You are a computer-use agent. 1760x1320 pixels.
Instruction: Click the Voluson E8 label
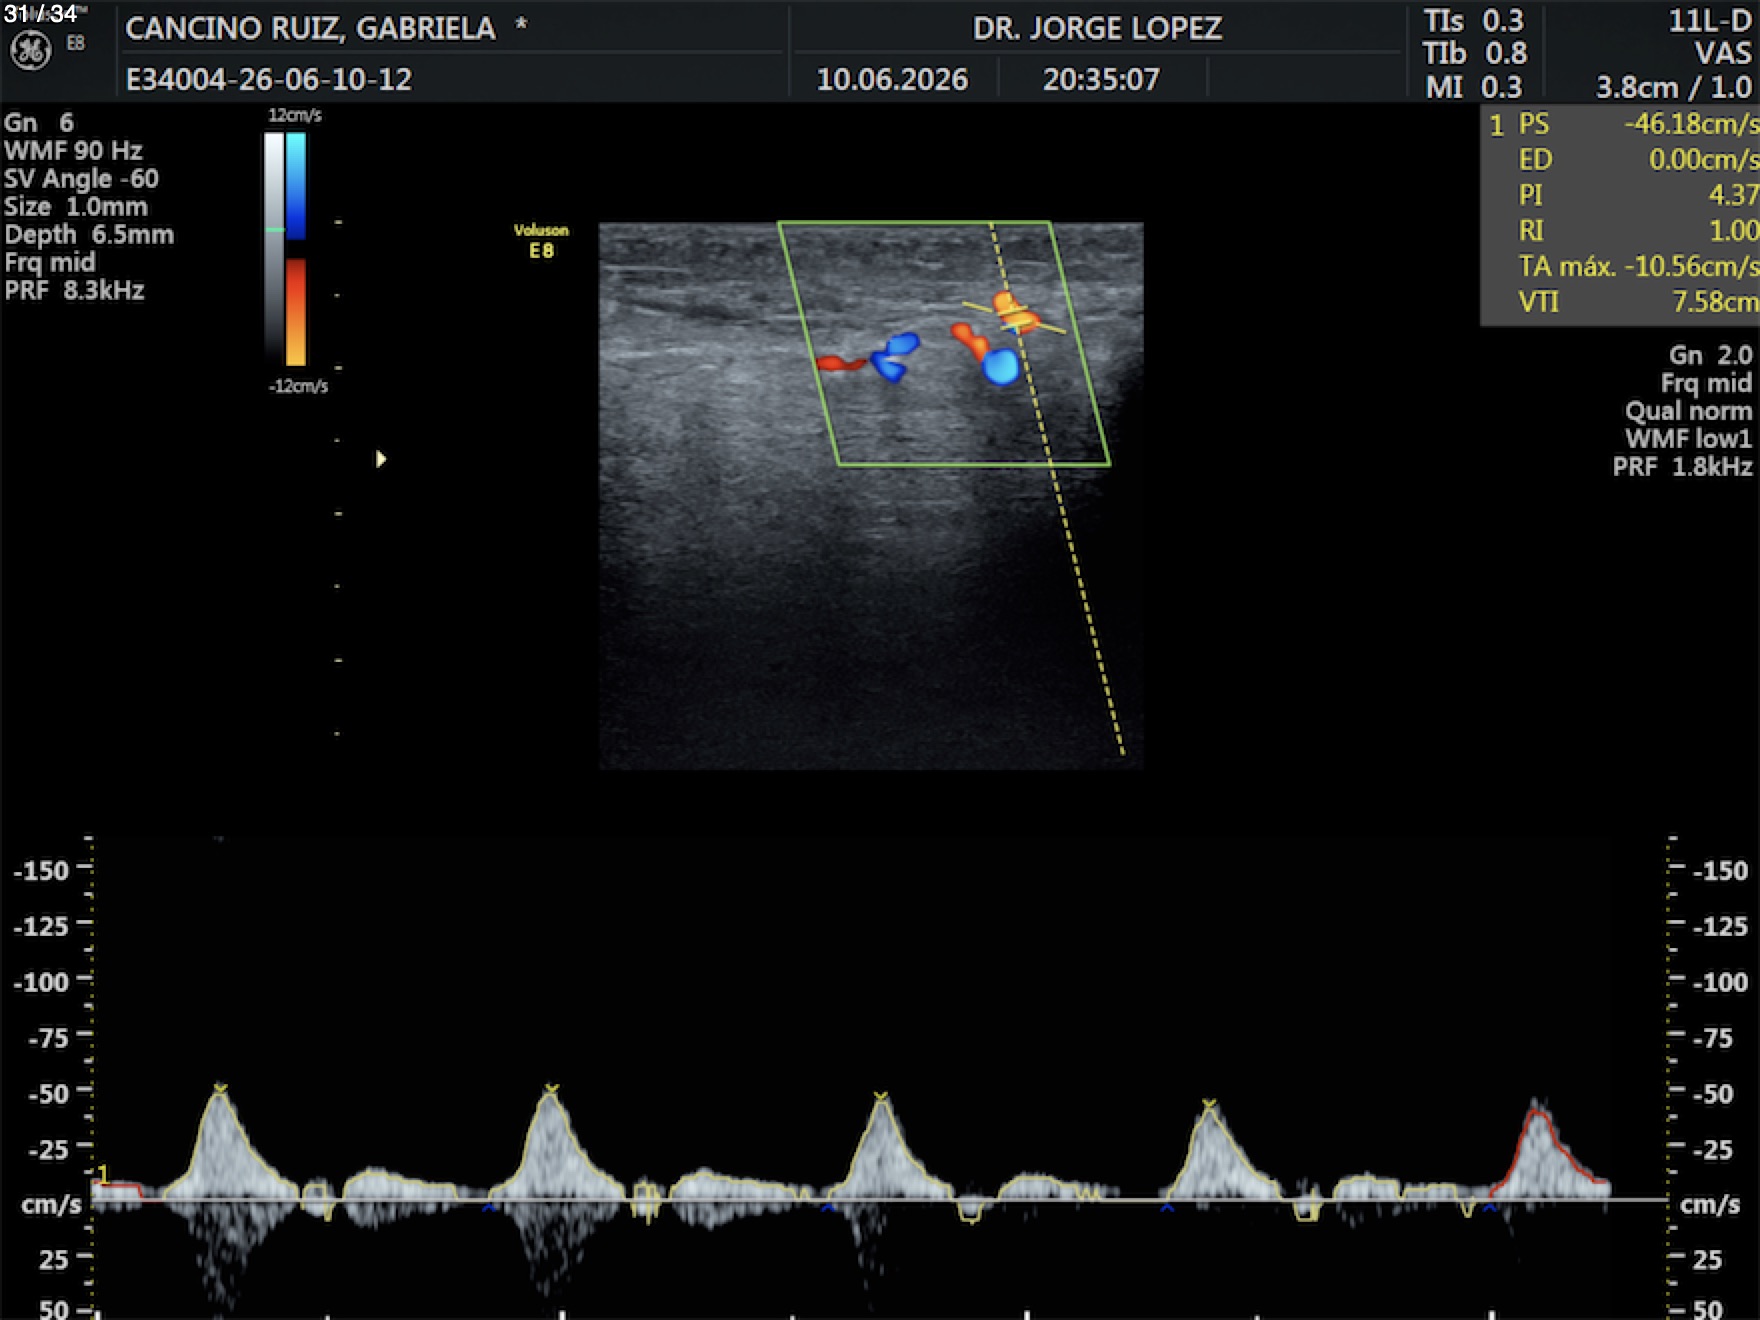[x=541, y=241]
